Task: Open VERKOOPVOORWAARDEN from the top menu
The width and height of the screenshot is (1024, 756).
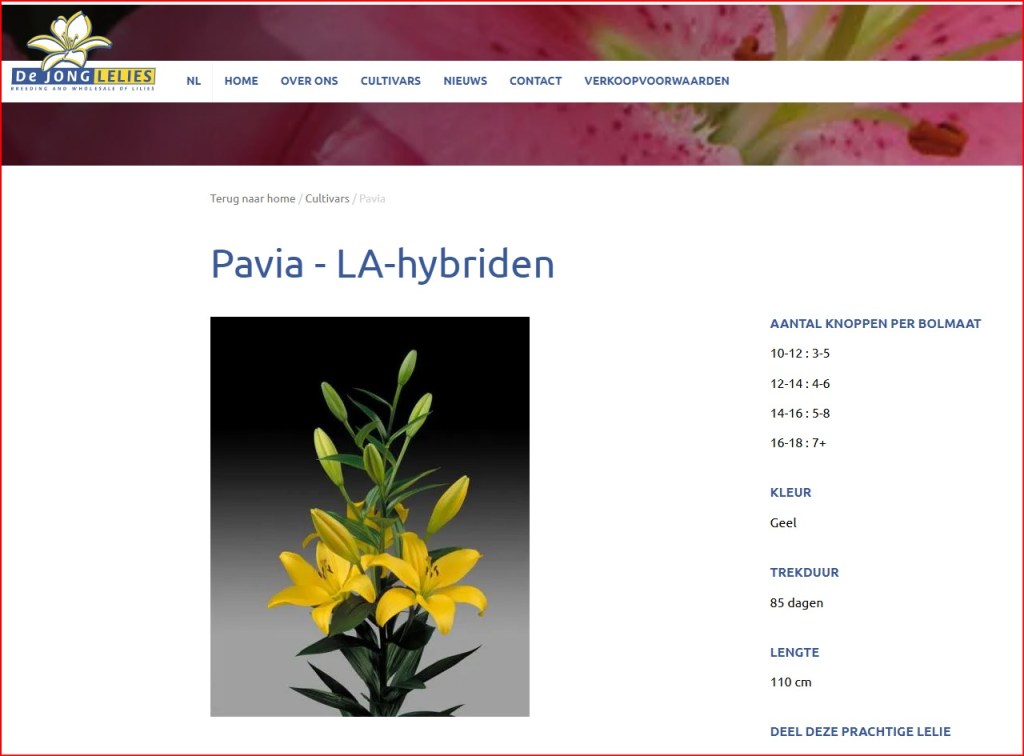Action: point(656,81)
